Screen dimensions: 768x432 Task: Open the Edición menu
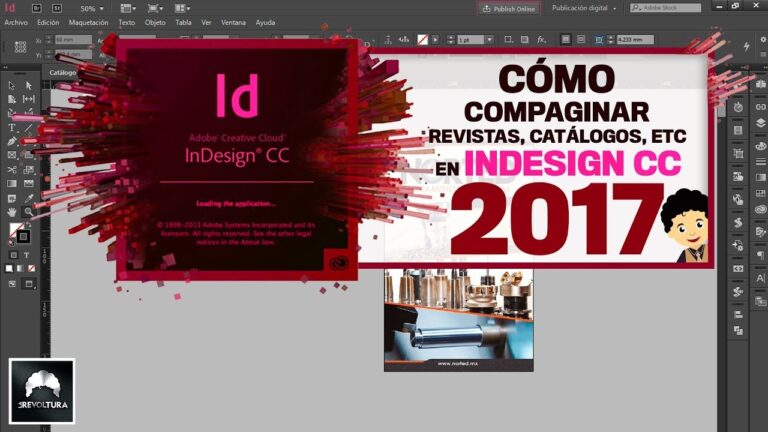tap(48, 23)
